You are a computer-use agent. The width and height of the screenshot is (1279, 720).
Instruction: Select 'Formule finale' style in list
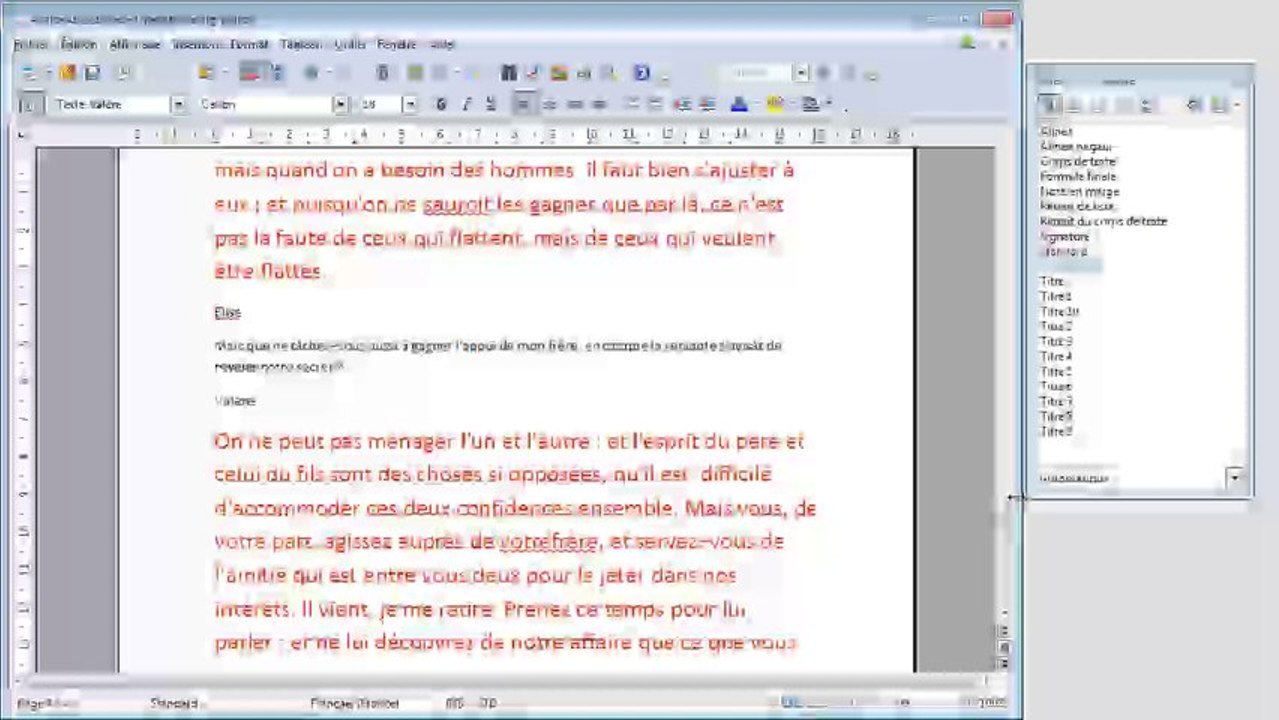pyautogui.click(x=1078, y=176)
